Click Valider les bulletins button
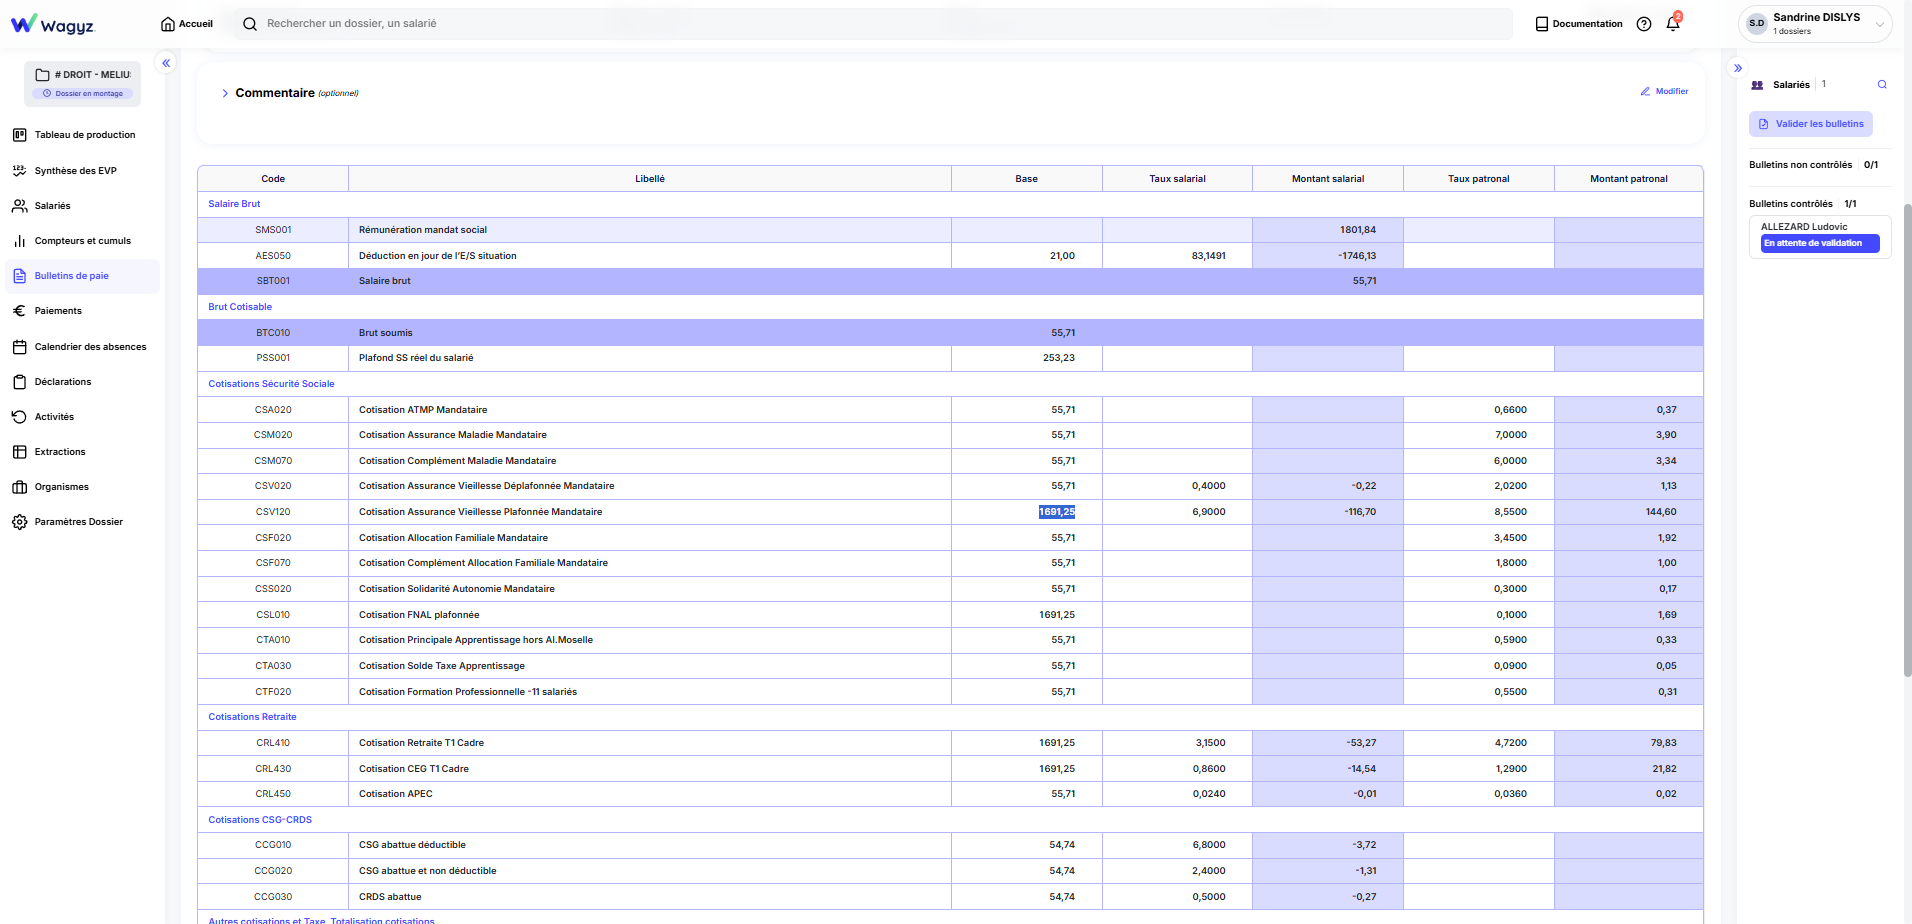 coord(1811,124)
